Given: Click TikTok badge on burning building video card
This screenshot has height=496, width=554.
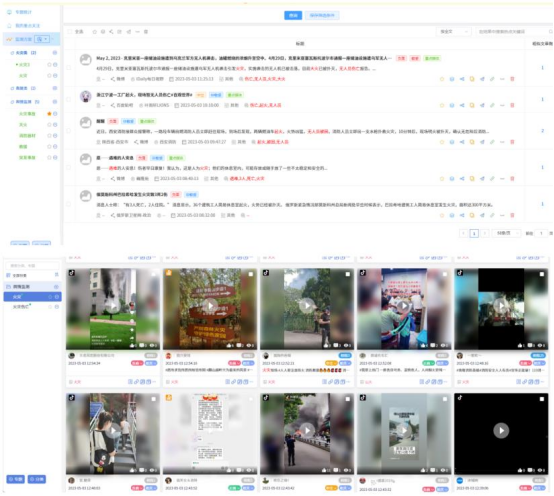Looking at the screenshot, I should tap(72, 273).
